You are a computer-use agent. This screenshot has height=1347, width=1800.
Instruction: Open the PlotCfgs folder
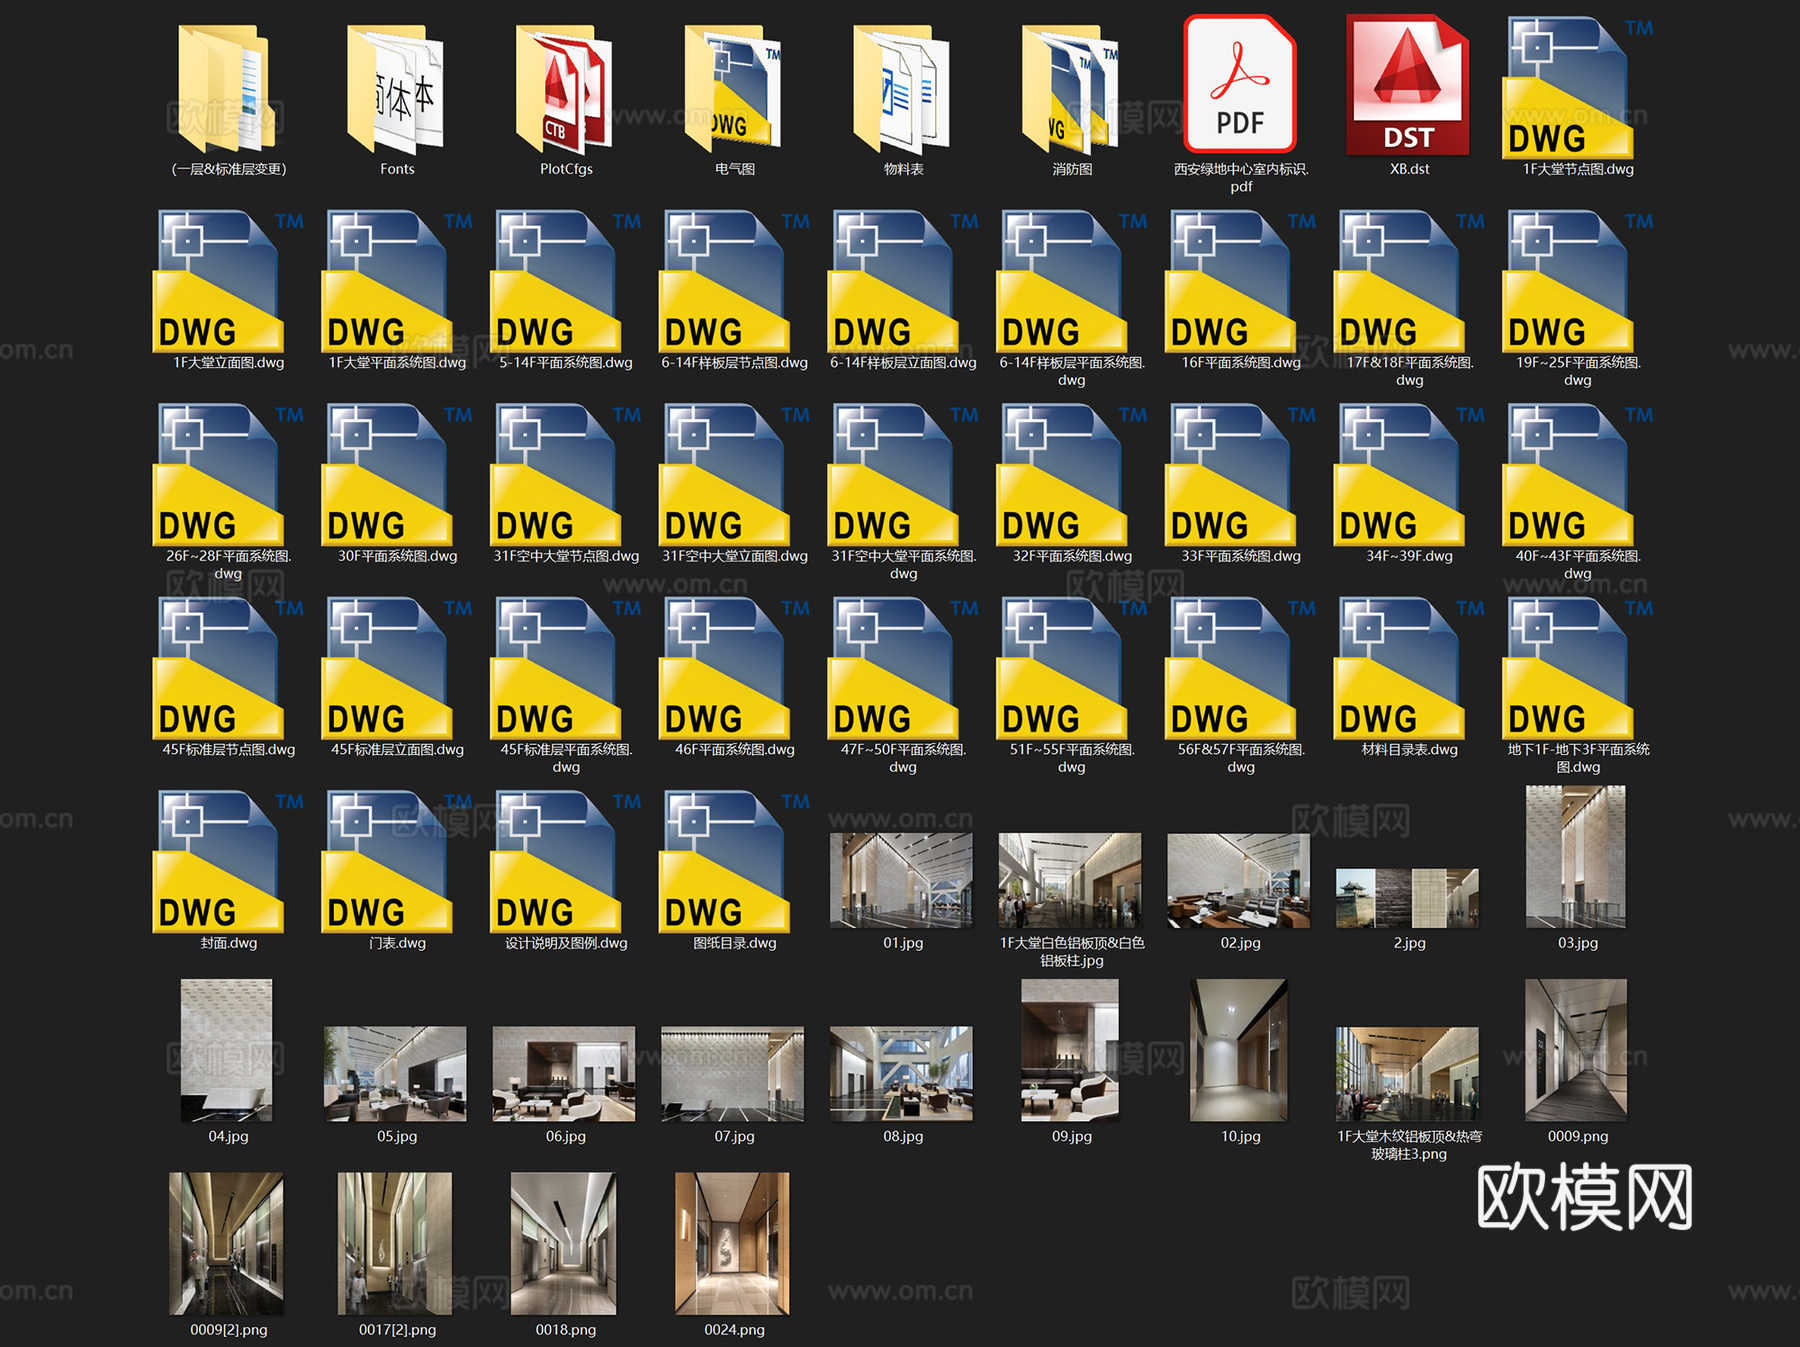(565, 89)
